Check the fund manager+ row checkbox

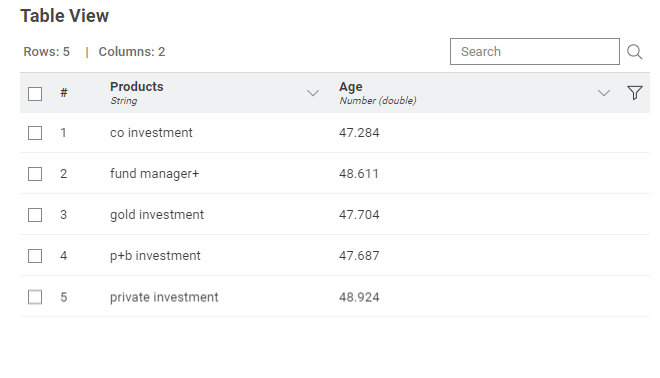coord(35,174)
